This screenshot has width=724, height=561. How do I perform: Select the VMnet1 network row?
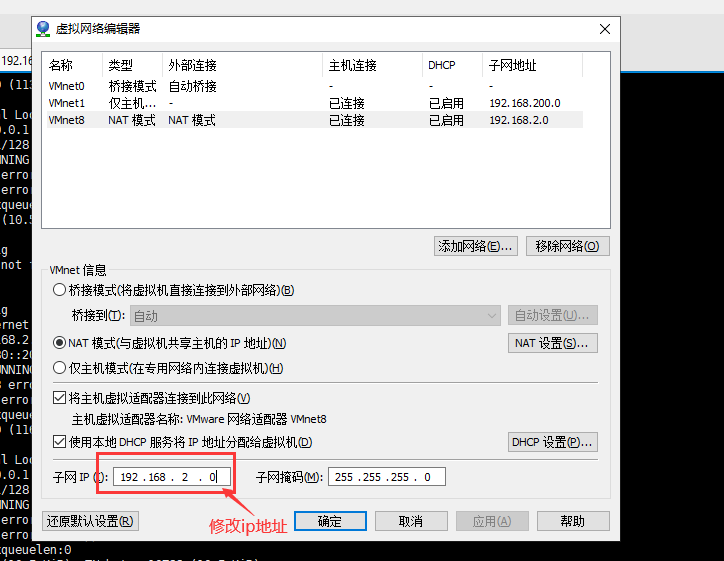[314, 103]
